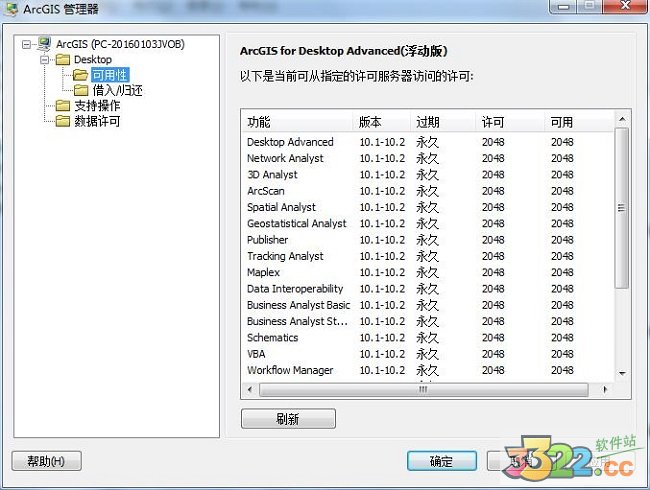Viewport: 650px width, 490px height.
Task: Click the ArcGIS computer icon in tree
Action: 44,44
